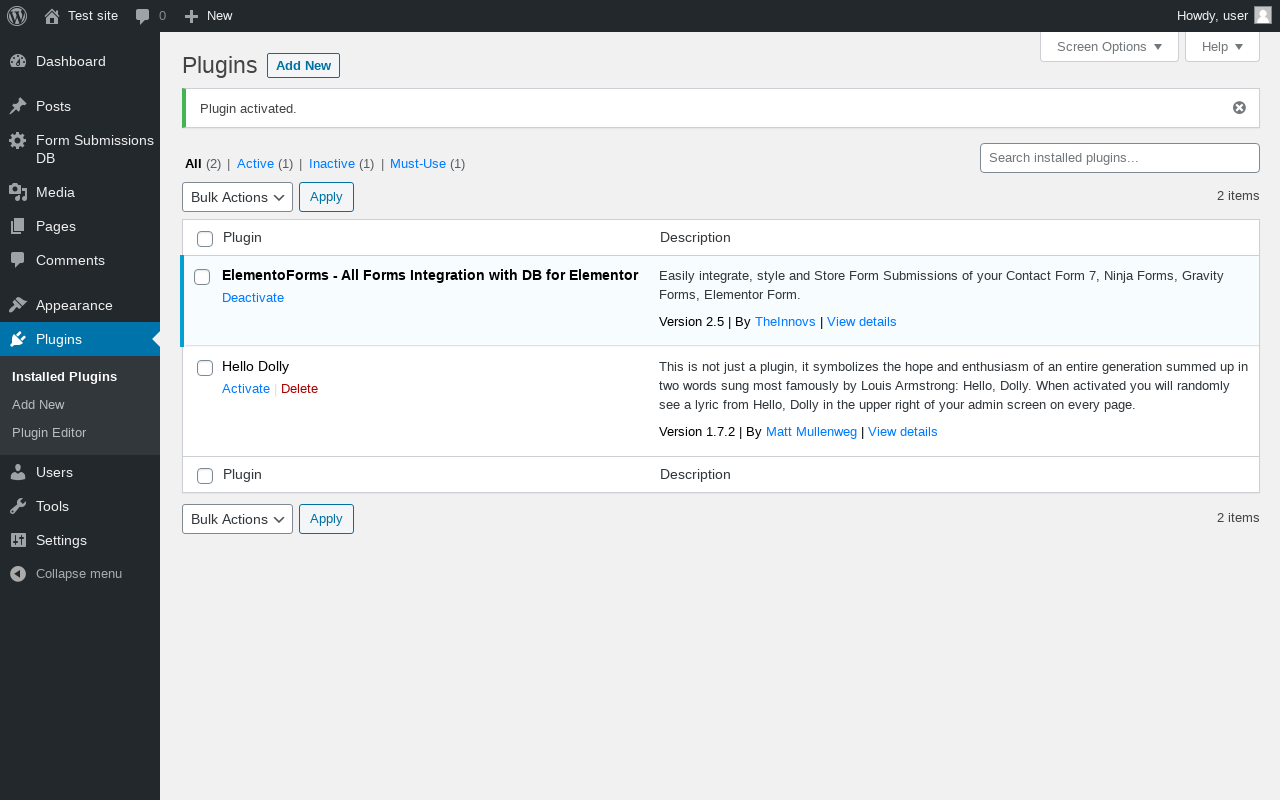Screen dimensions: 1280x800
Task: Expand the Screen Options panel
Action: (1109, 47)
